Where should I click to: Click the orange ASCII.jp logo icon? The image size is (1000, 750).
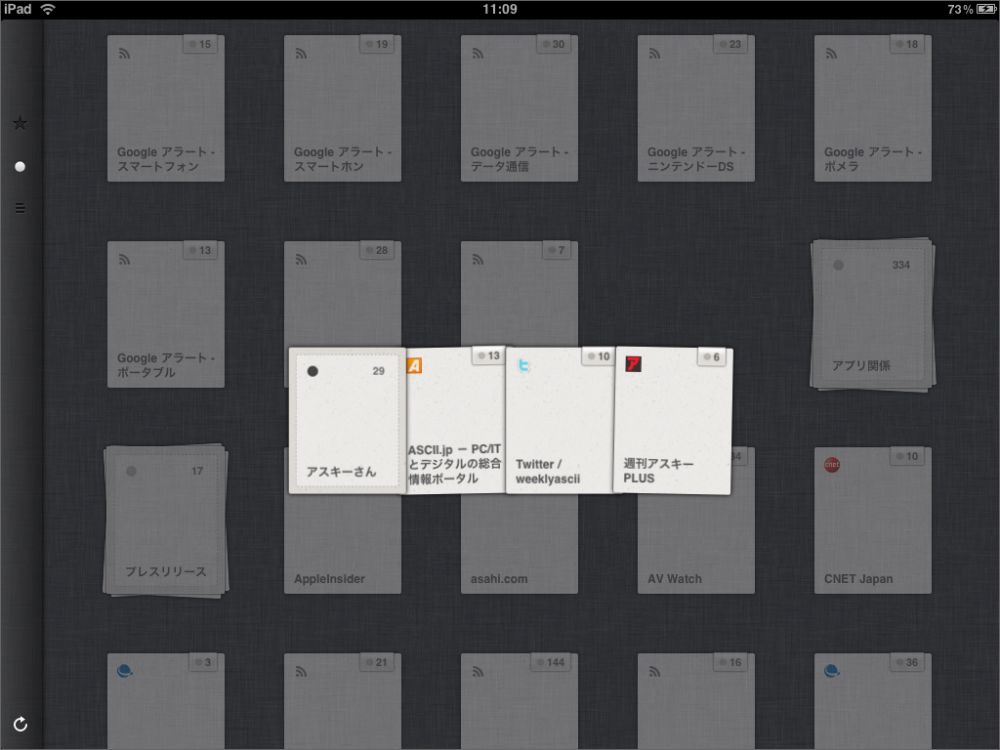coord(415,366)
